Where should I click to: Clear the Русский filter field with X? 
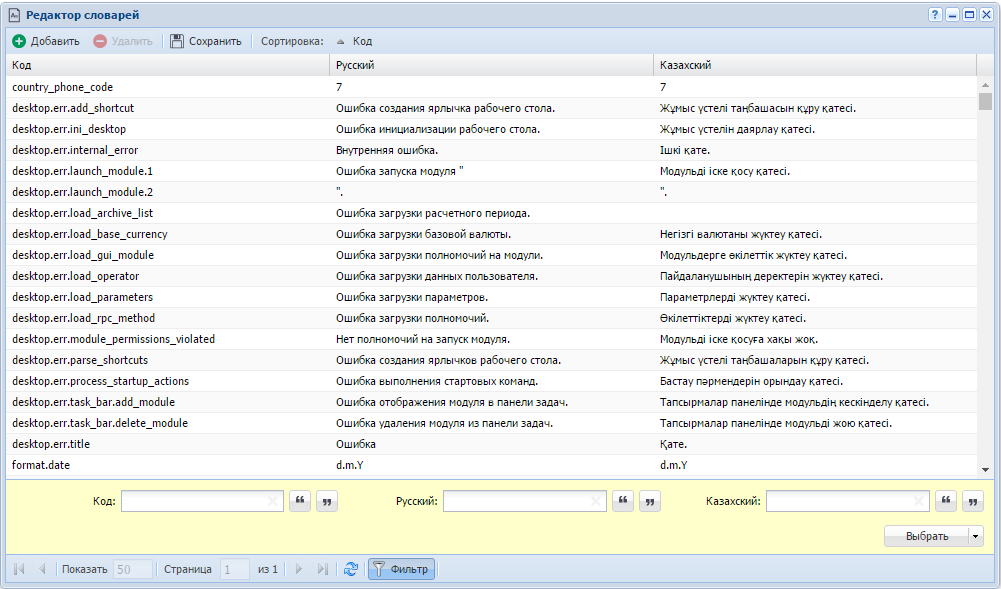pyautogui.click(x=596, y=501)
